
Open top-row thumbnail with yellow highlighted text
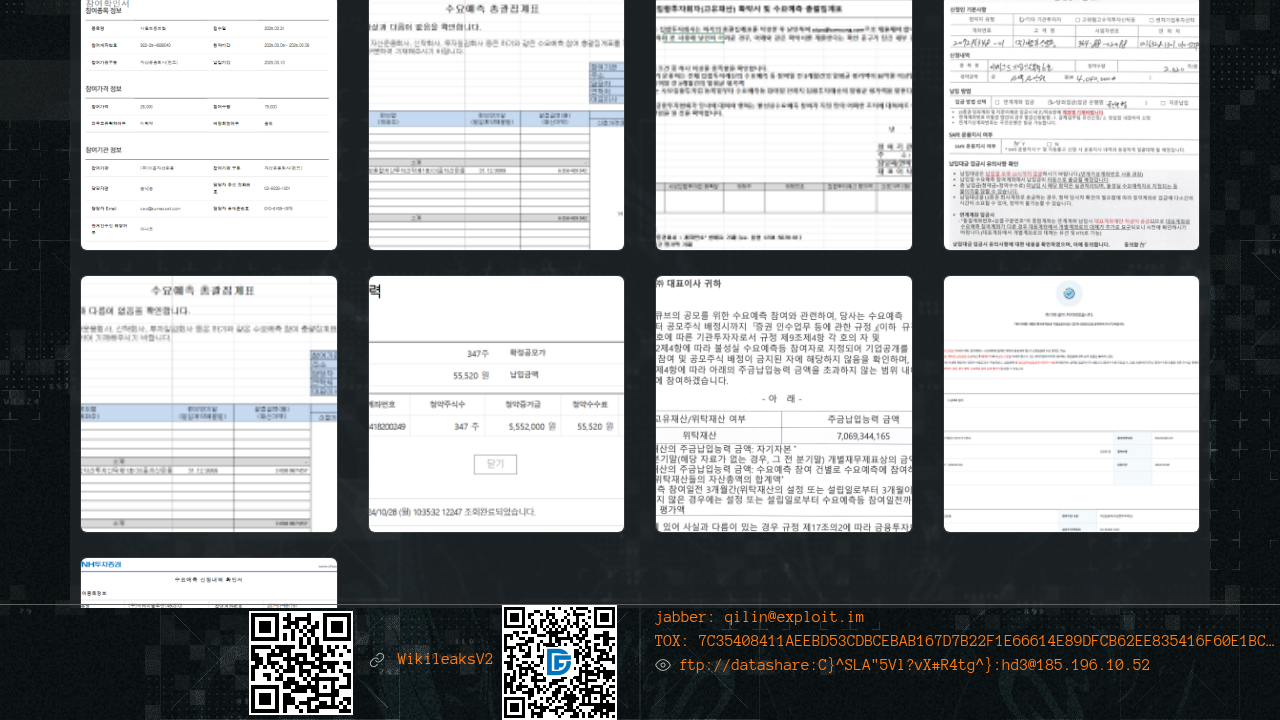pyautogui.click(x=784, y=124)
